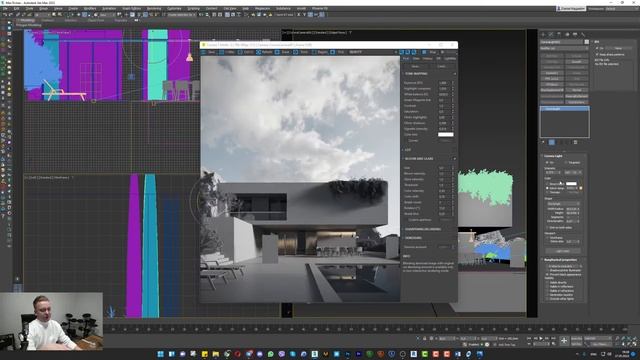Open the Create tab in command panel

coord(543,34)
